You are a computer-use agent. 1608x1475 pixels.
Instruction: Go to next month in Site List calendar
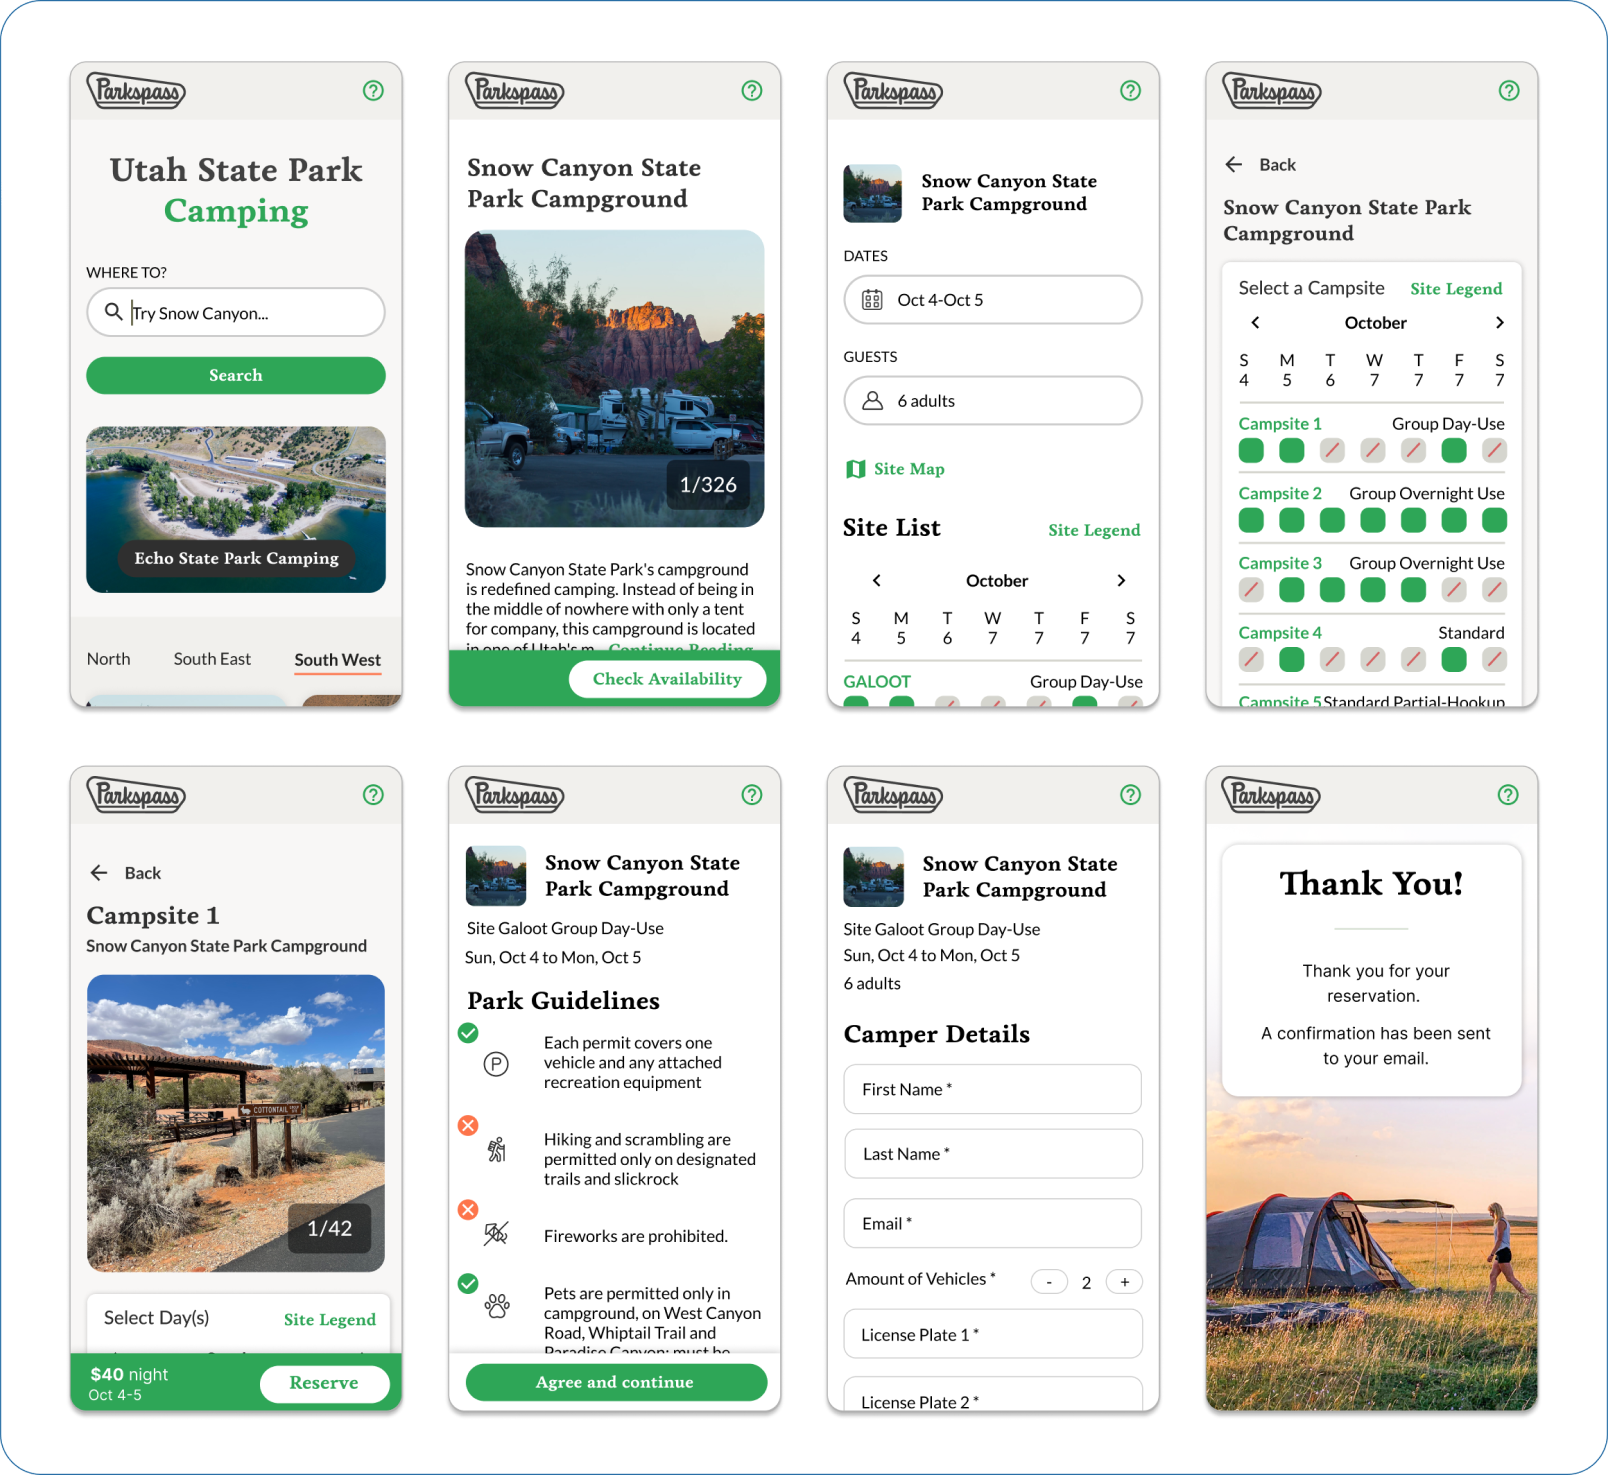point(1121,581)
